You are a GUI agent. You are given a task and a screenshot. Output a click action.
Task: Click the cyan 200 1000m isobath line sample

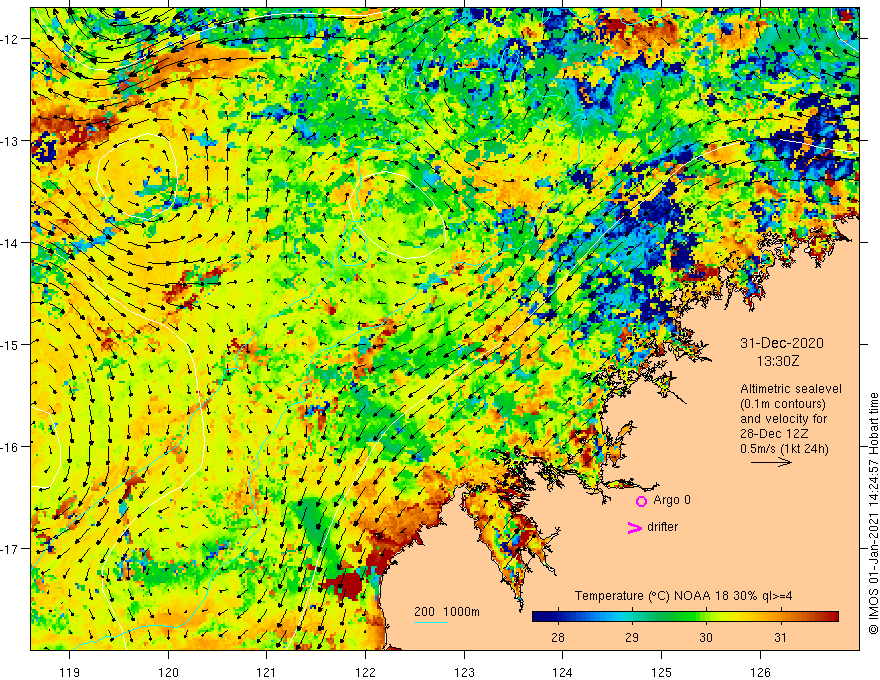[431, 622]
